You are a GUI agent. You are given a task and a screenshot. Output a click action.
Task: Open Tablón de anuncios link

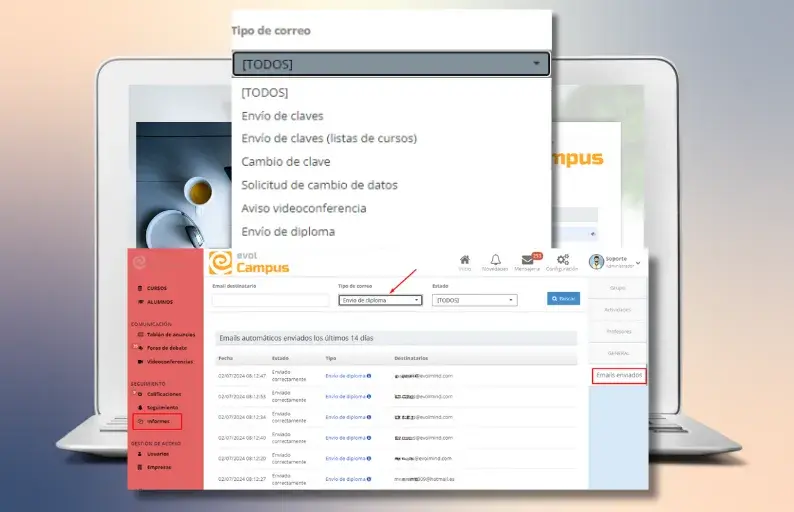click(x=171, y=335)
